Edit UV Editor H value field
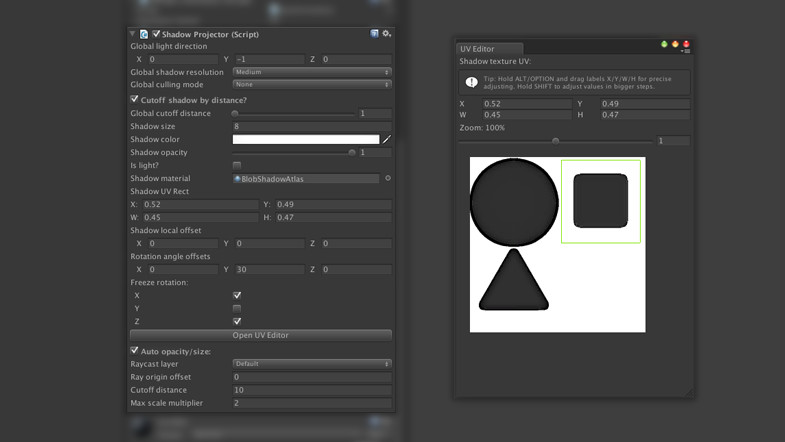The height and width of the screenshot is (442, 785). [x=645, y=115]
